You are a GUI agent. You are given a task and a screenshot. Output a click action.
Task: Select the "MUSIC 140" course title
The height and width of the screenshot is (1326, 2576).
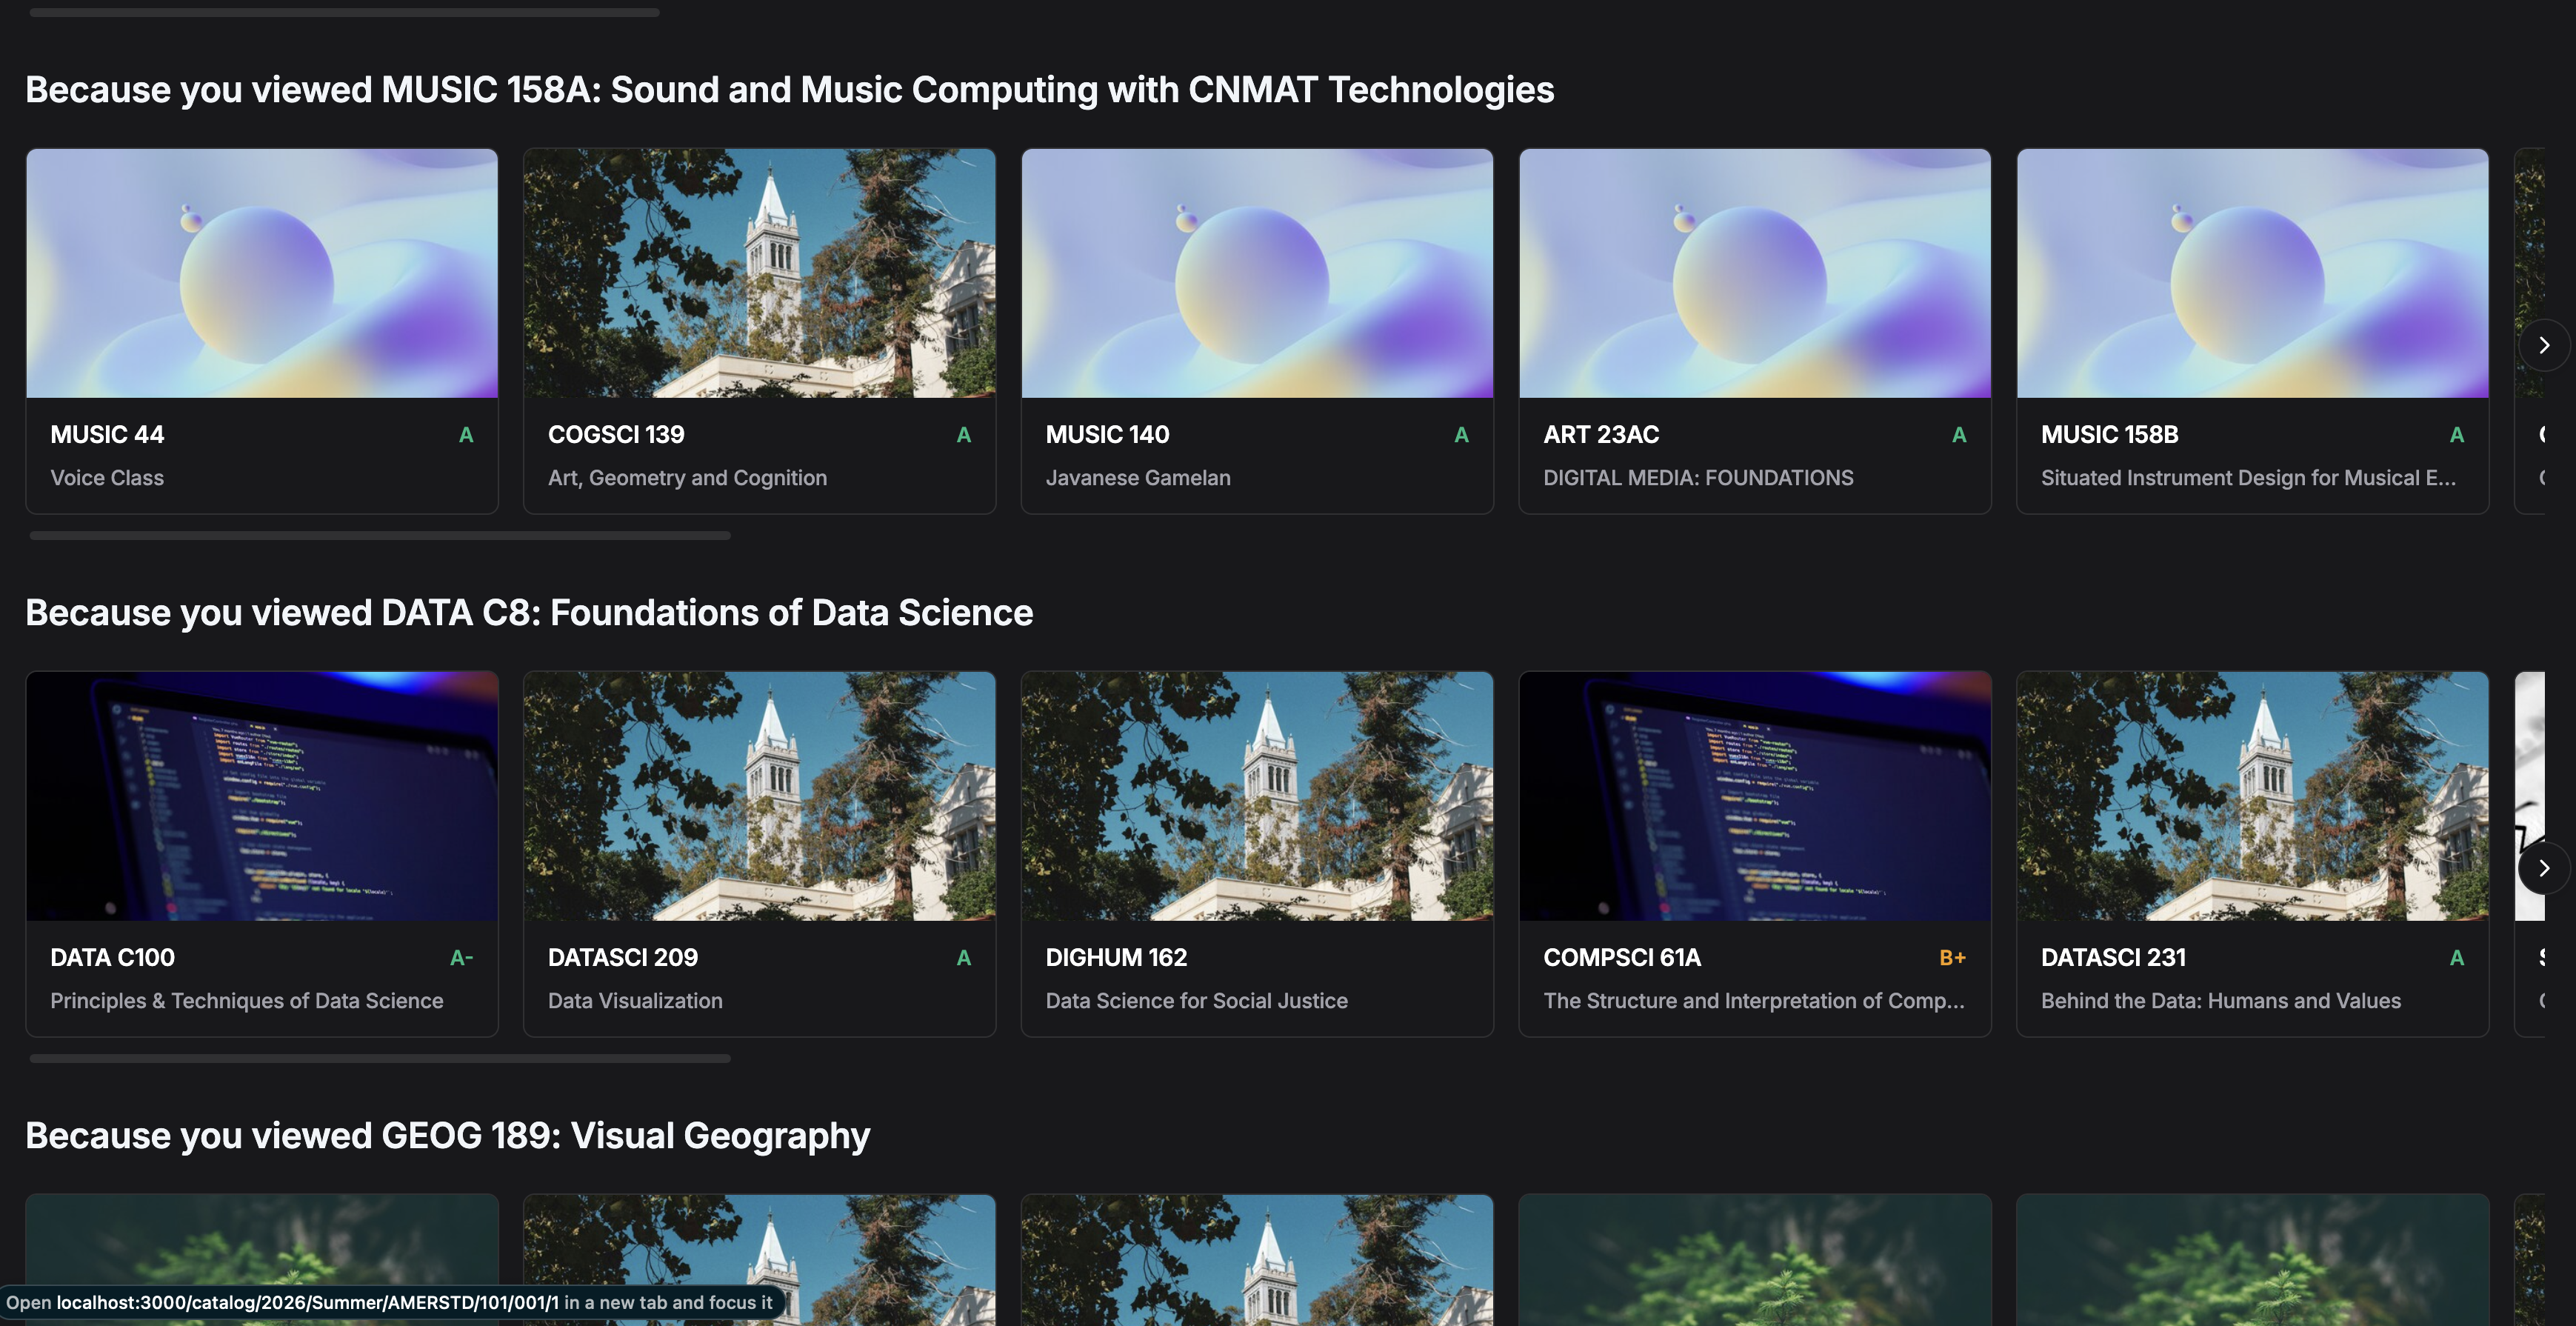pyautogui.click(x=1107, y=435)
